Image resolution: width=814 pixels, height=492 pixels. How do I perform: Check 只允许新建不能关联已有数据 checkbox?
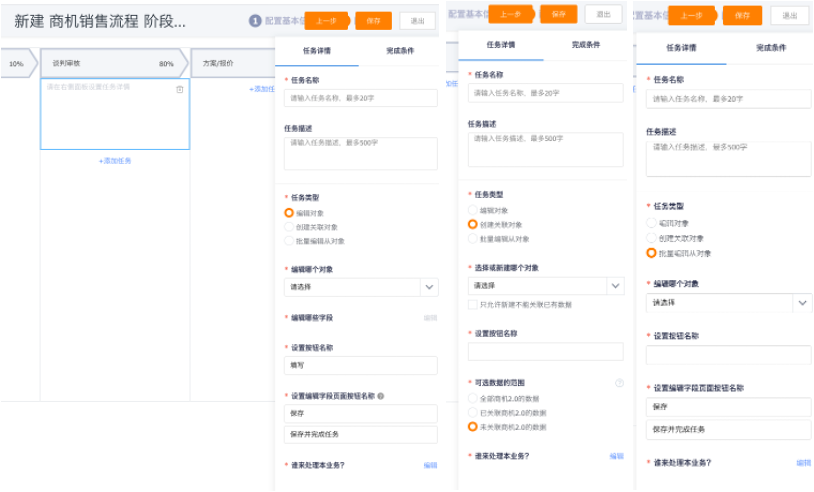click(x=473, y=303)
